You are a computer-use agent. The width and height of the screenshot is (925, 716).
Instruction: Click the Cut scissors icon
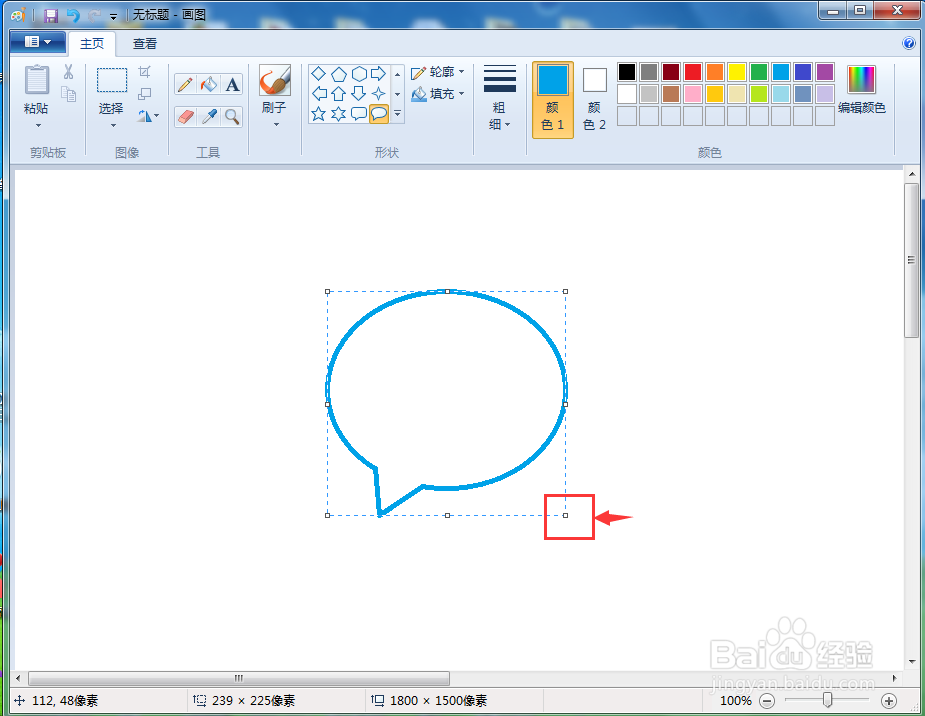point(68,72)
